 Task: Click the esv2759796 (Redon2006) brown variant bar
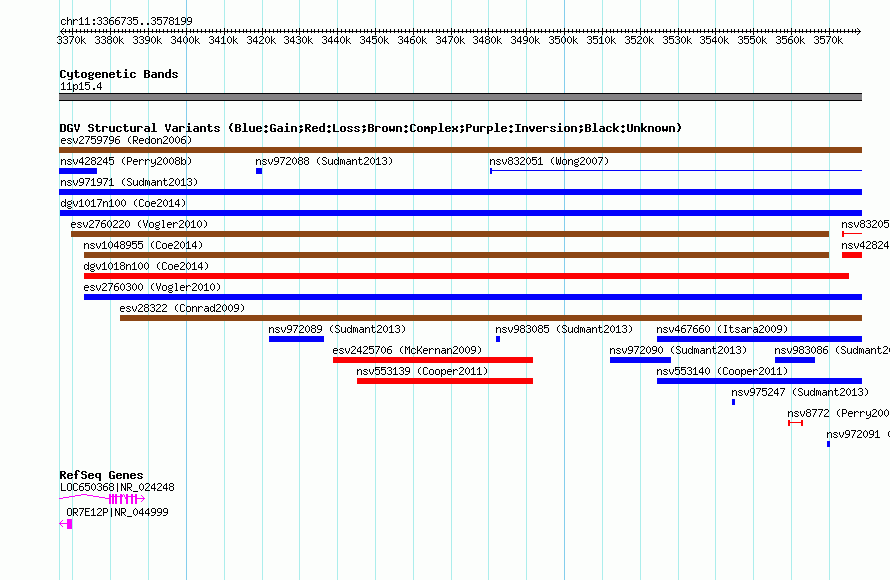[460, 150]
